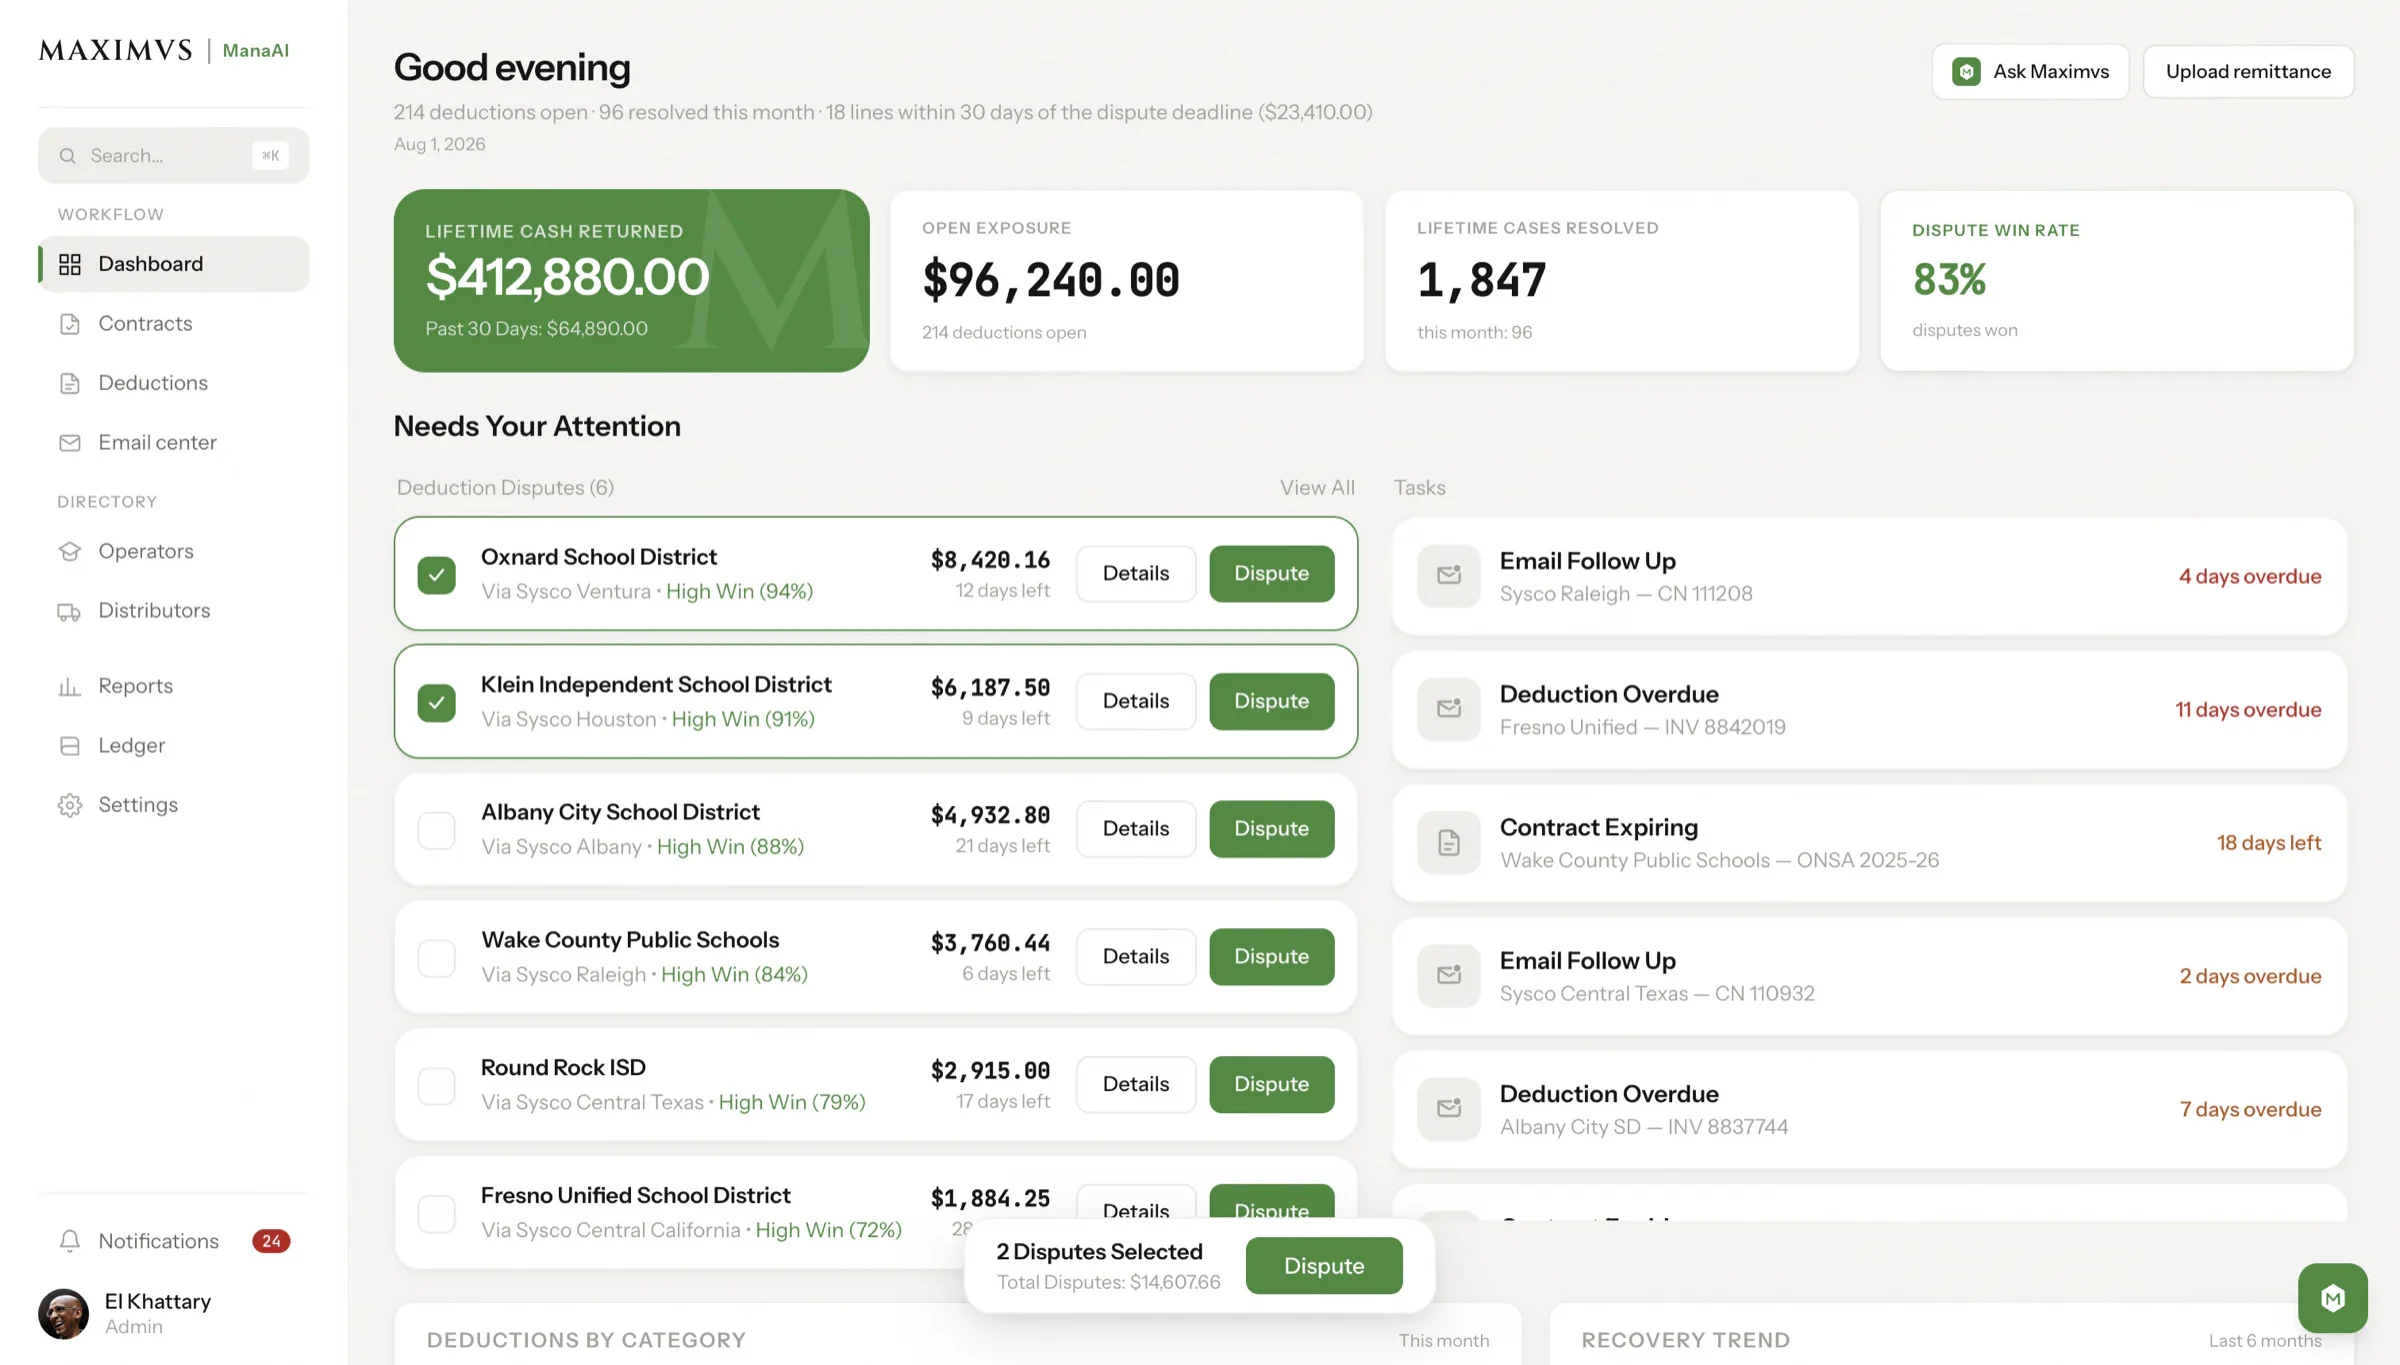Uncheck the Klein Independent School District checkbox
This screenshot has height=1365, width=2400.
(436, 702)
